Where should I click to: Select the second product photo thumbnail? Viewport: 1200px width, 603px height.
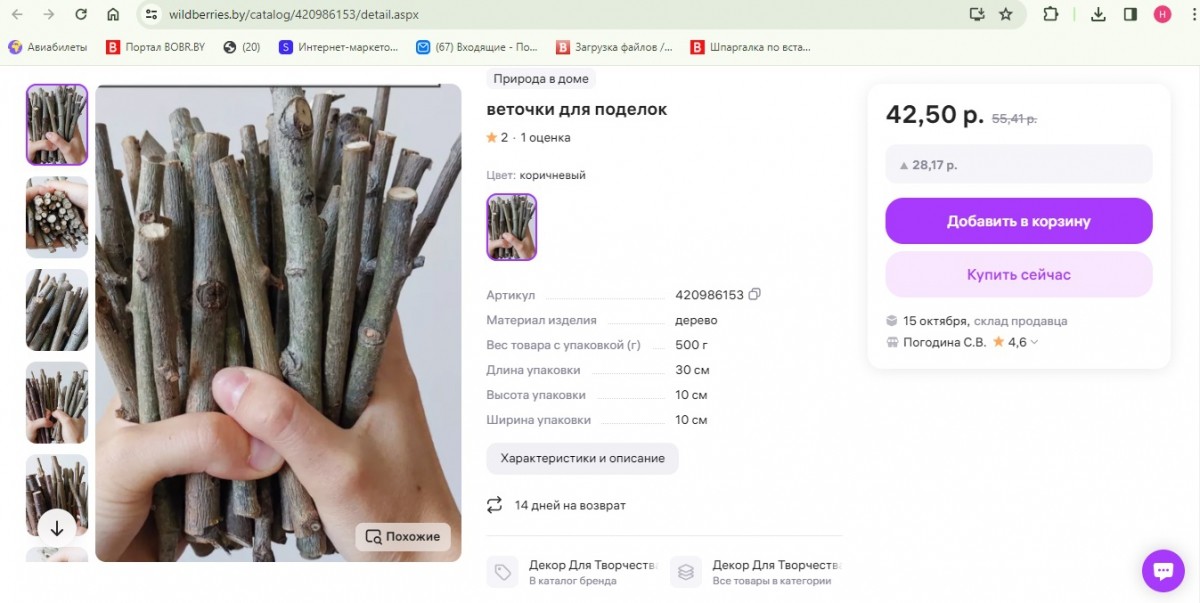pos(57,217)
